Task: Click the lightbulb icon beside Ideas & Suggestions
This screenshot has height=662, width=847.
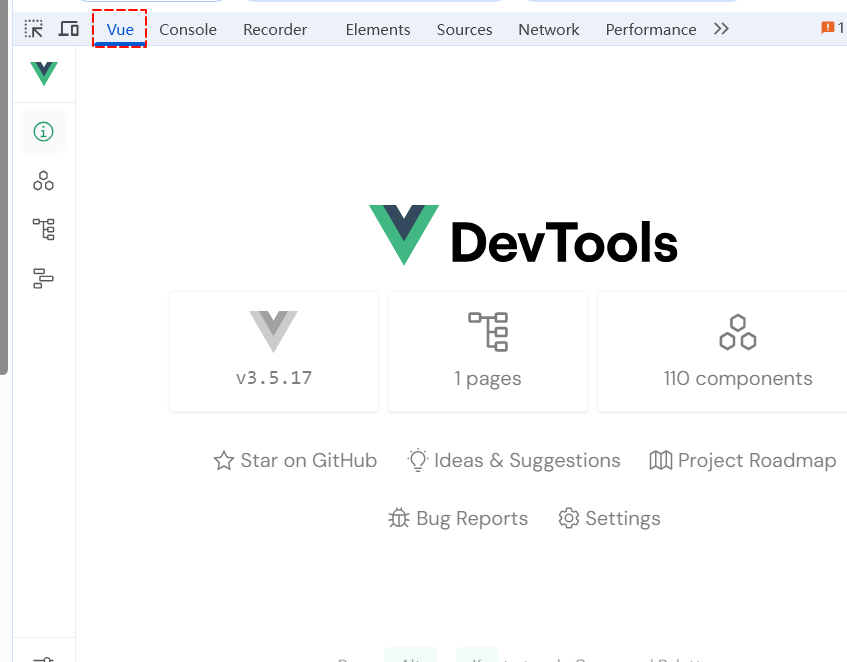Action: (x=418, y=461)
